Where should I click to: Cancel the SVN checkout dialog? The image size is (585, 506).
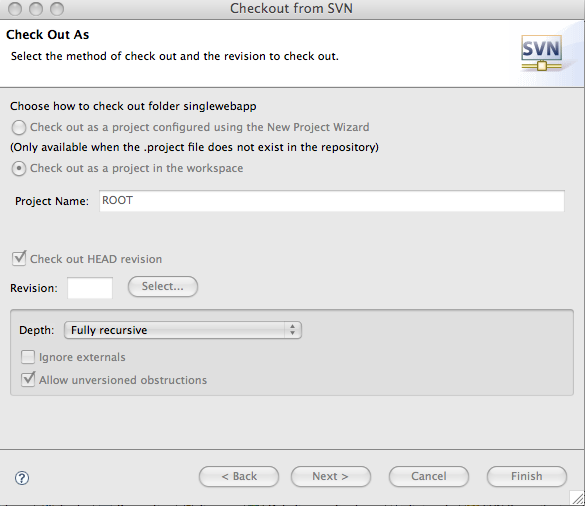point(429,477)
